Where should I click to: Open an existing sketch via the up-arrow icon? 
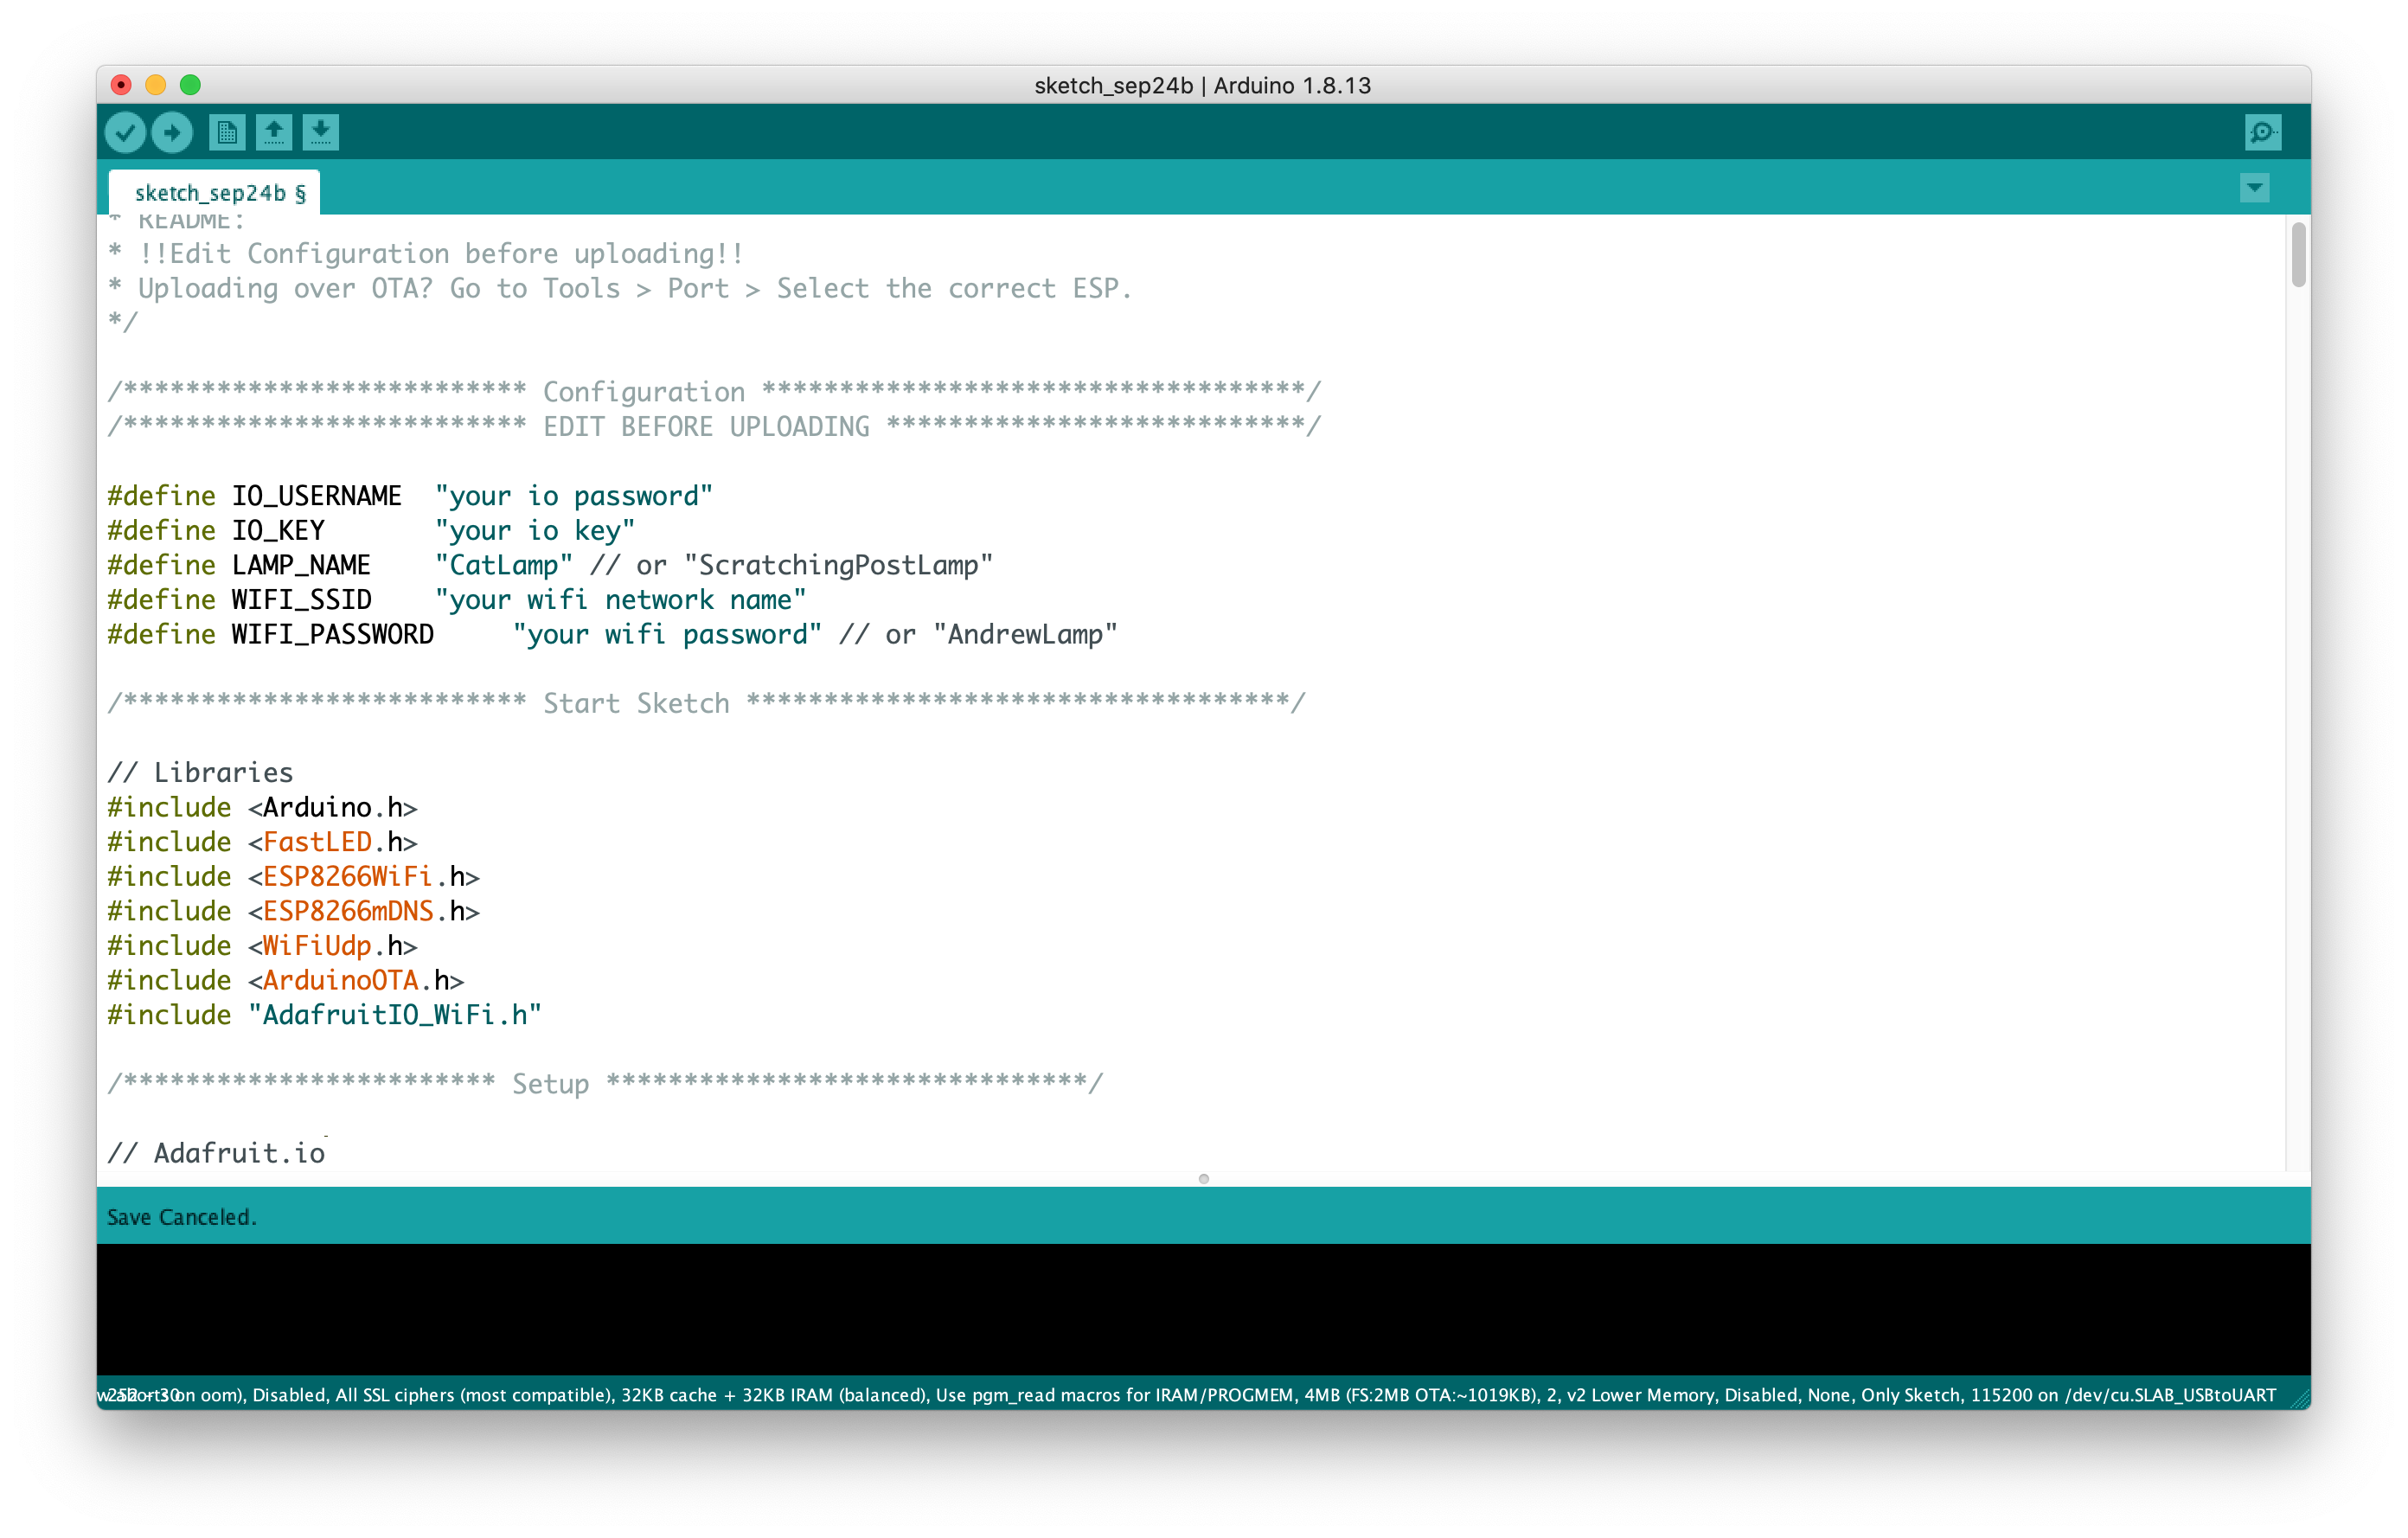(x=273, y=131)
